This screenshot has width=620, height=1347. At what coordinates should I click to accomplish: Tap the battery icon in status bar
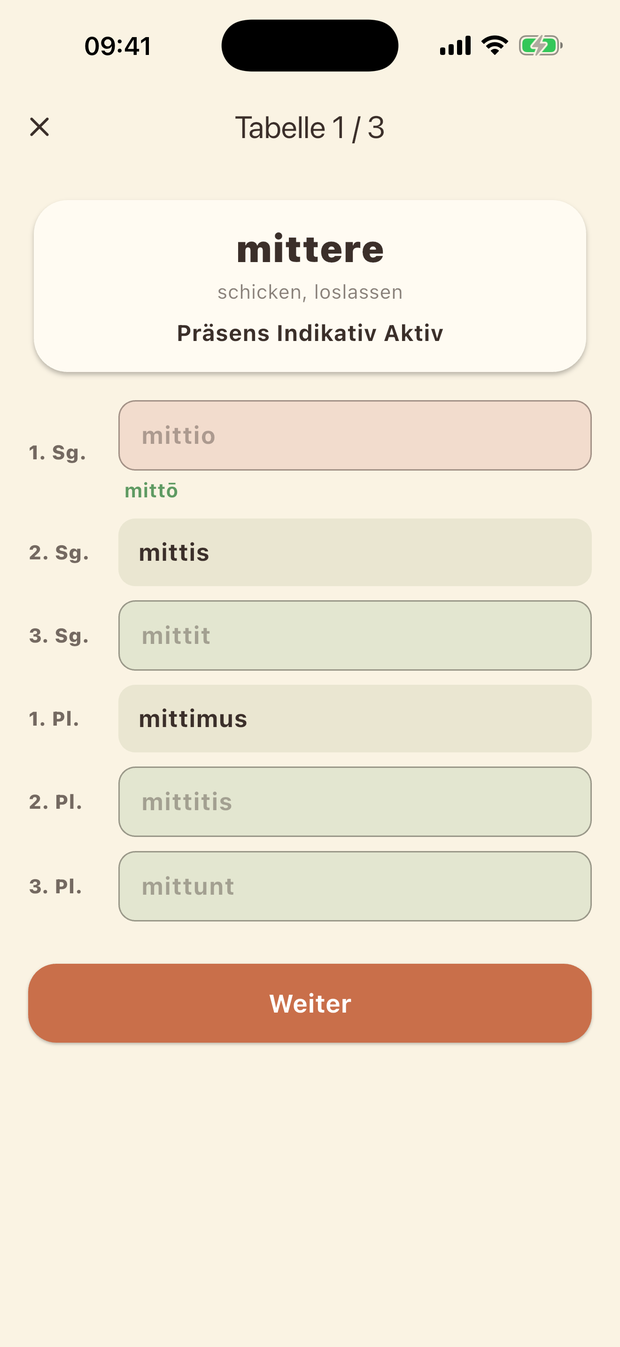(x=541, y=45)
